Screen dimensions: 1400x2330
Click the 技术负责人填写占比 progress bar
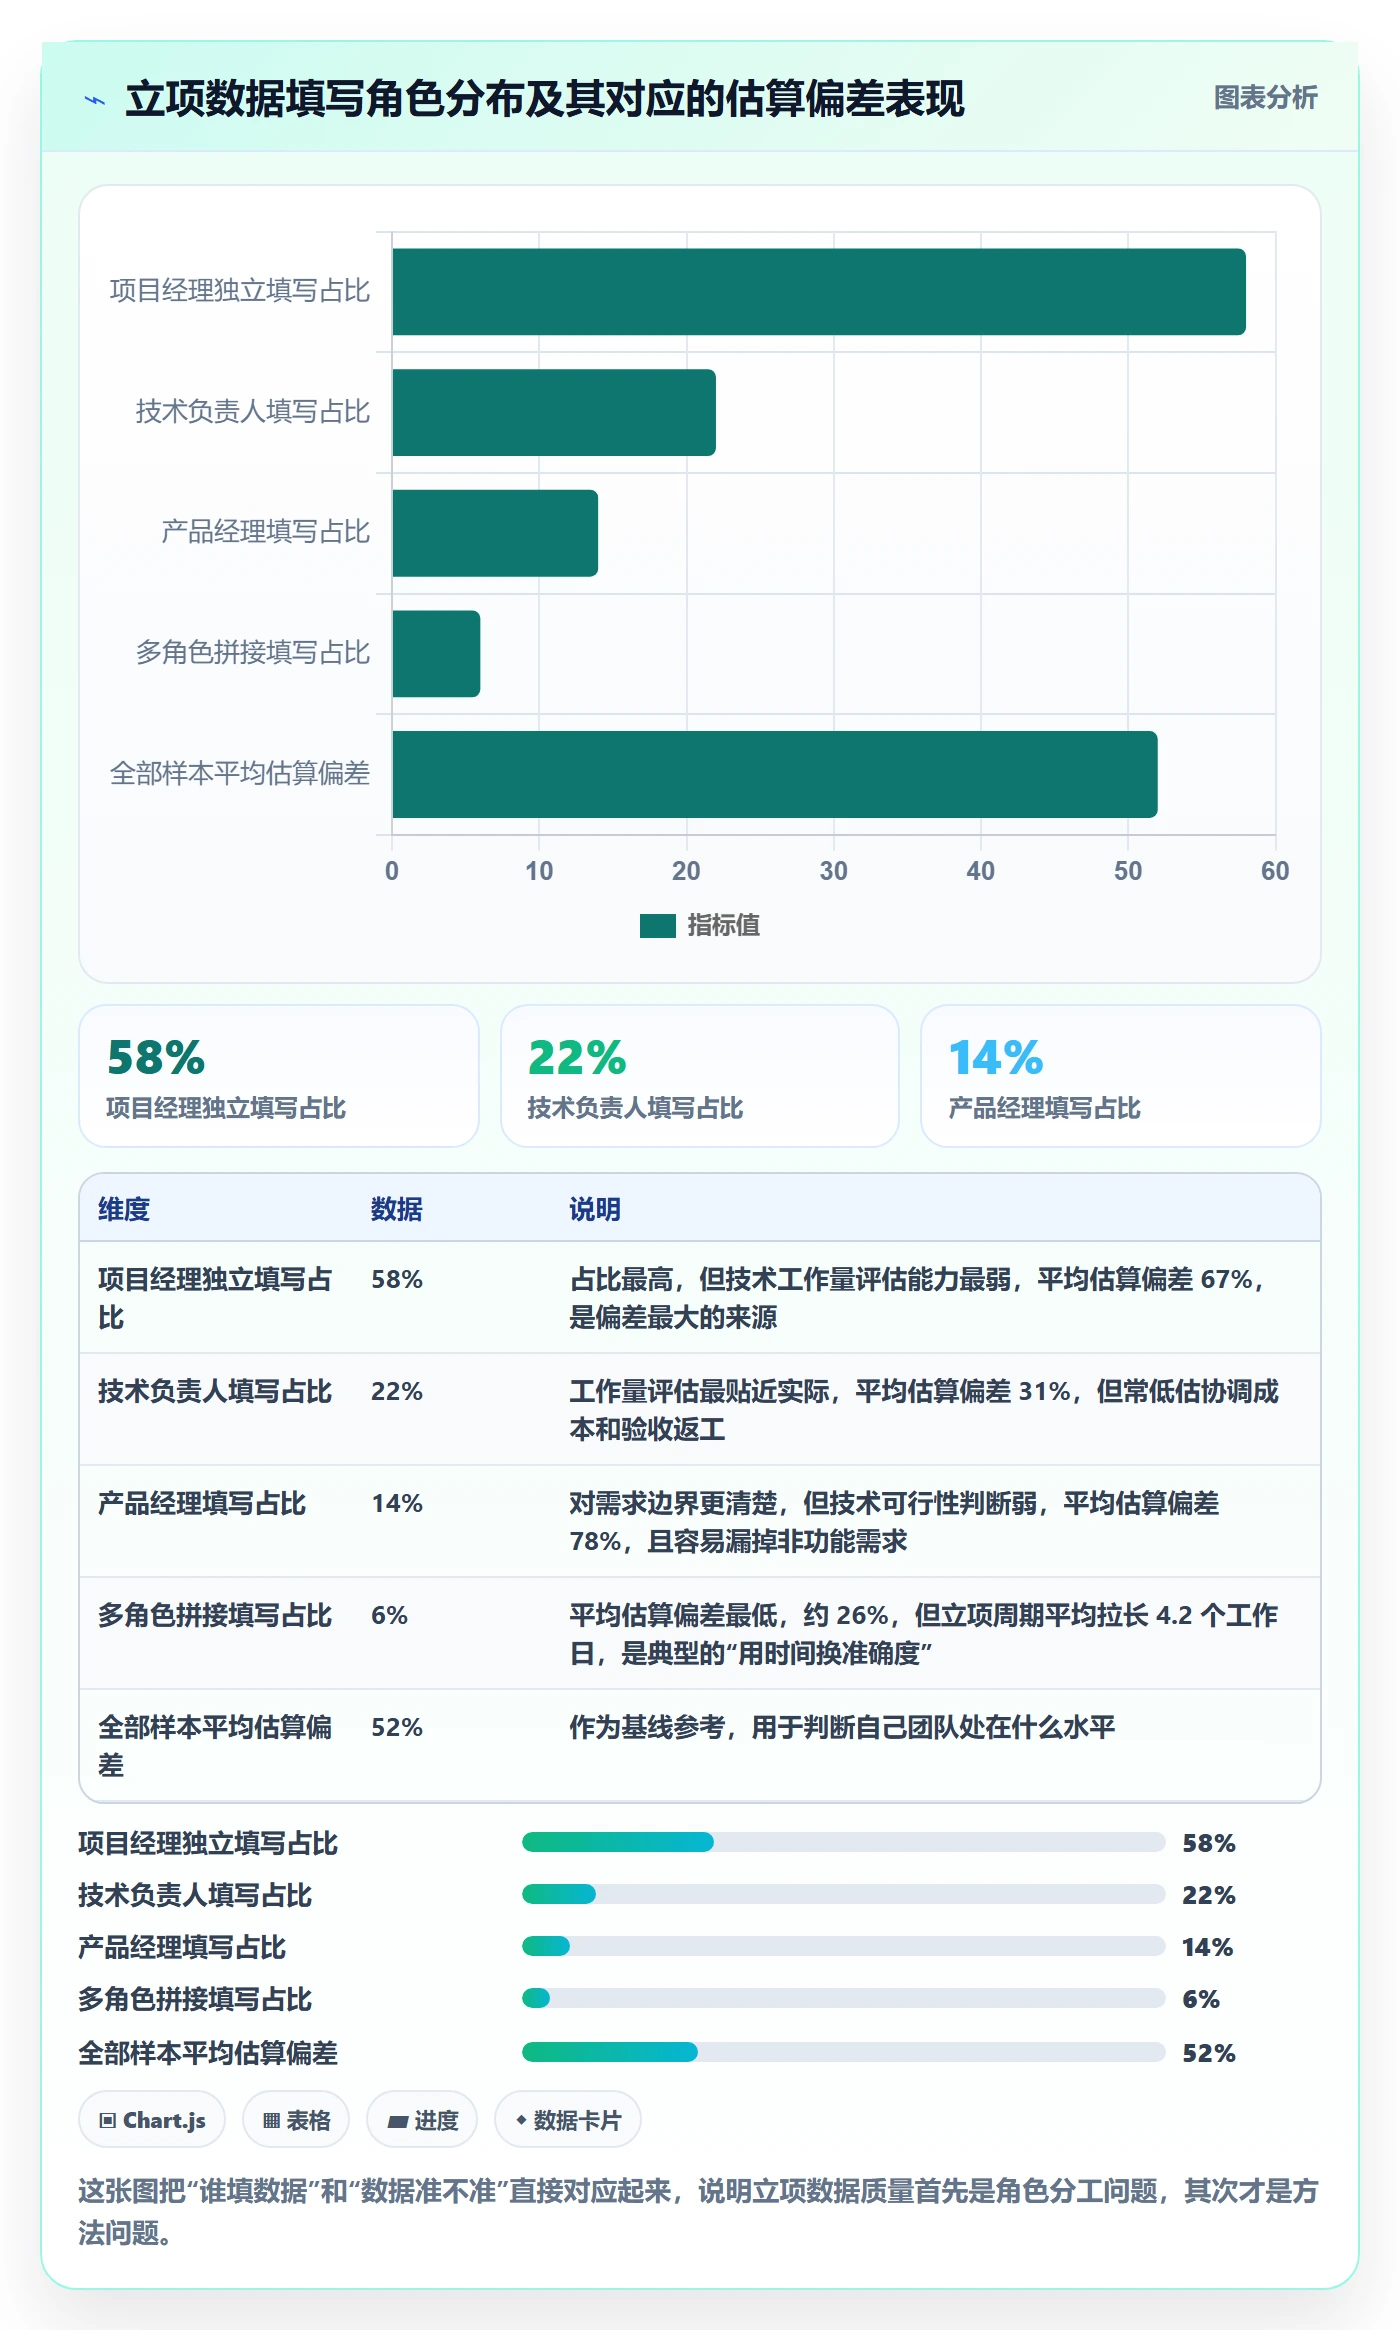tap(844, 1894)
